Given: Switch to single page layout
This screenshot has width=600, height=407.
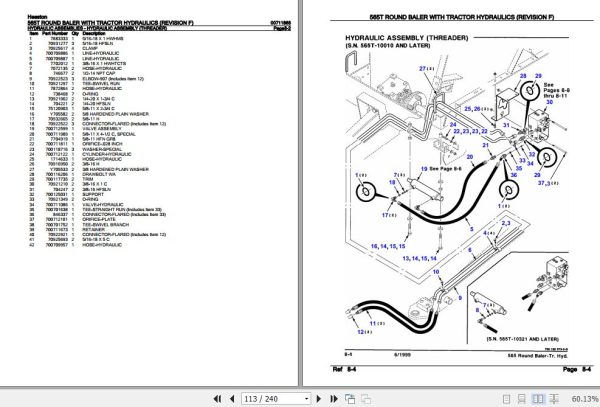Looking at the screenshot, I should [x=506, y=399].
